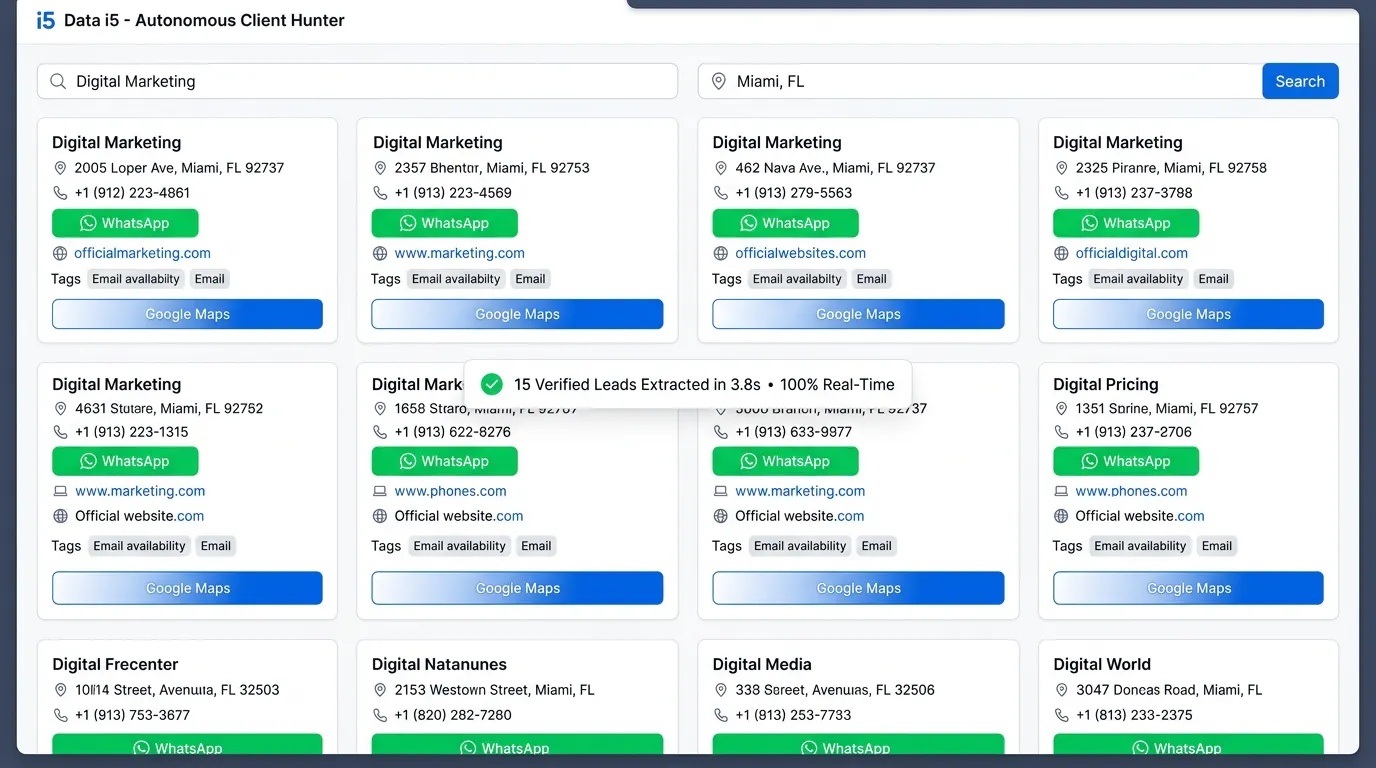The height and width of the screenshot is (768, 1376).
Task: Click the green checkmark in the Verified Leads toast
Action: [491, 384]
